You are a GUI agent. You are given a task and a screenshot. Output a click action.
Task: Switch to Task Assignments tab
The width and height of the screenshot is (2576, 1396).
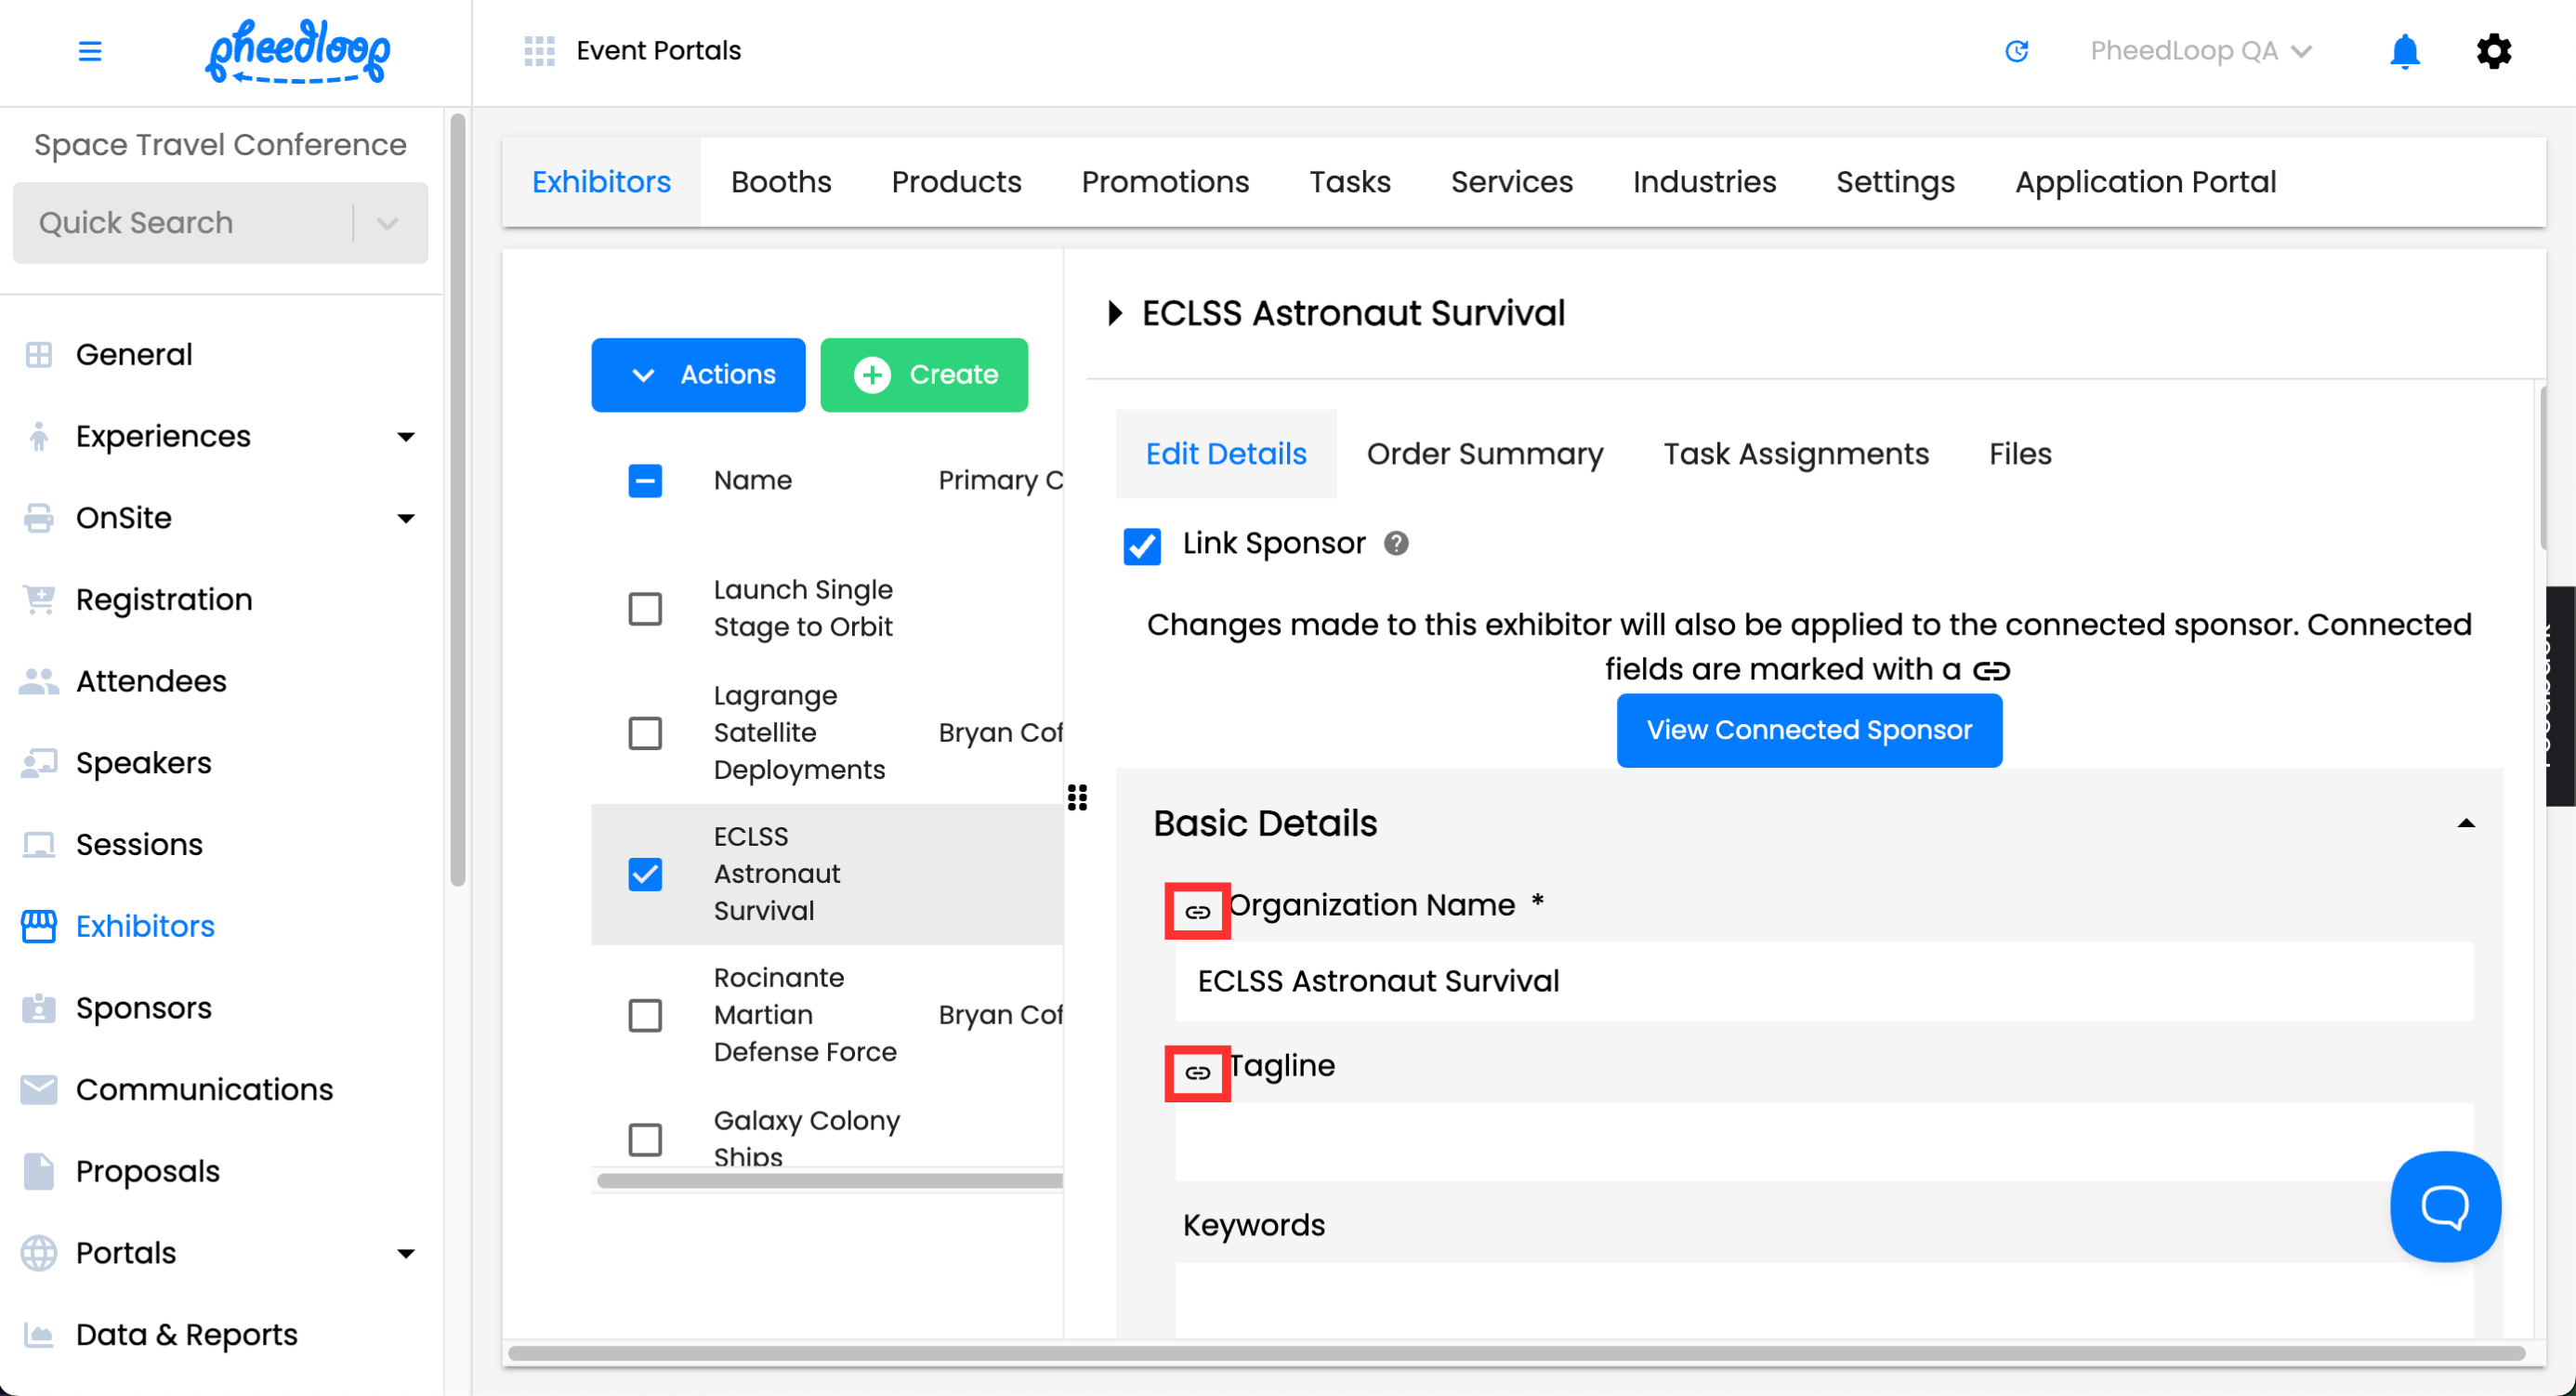click(x=1796, y=454)
